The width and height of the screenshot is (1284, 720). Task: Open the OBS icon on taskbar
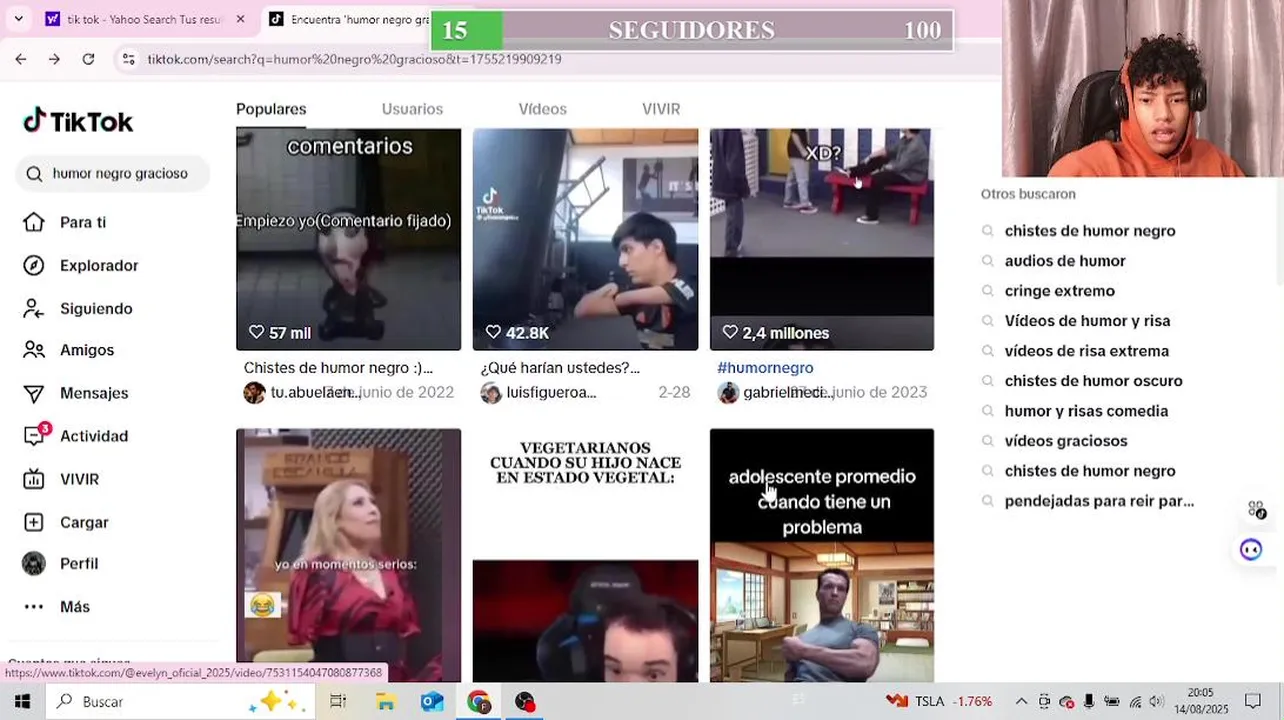525,701
